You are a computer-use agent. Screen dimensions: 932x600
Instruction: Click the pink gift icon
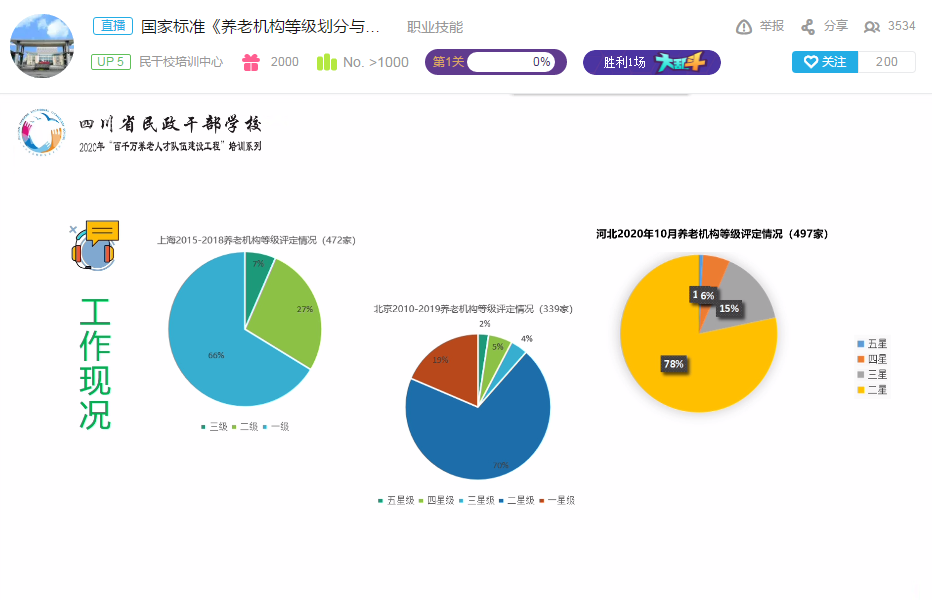point(251,62)
